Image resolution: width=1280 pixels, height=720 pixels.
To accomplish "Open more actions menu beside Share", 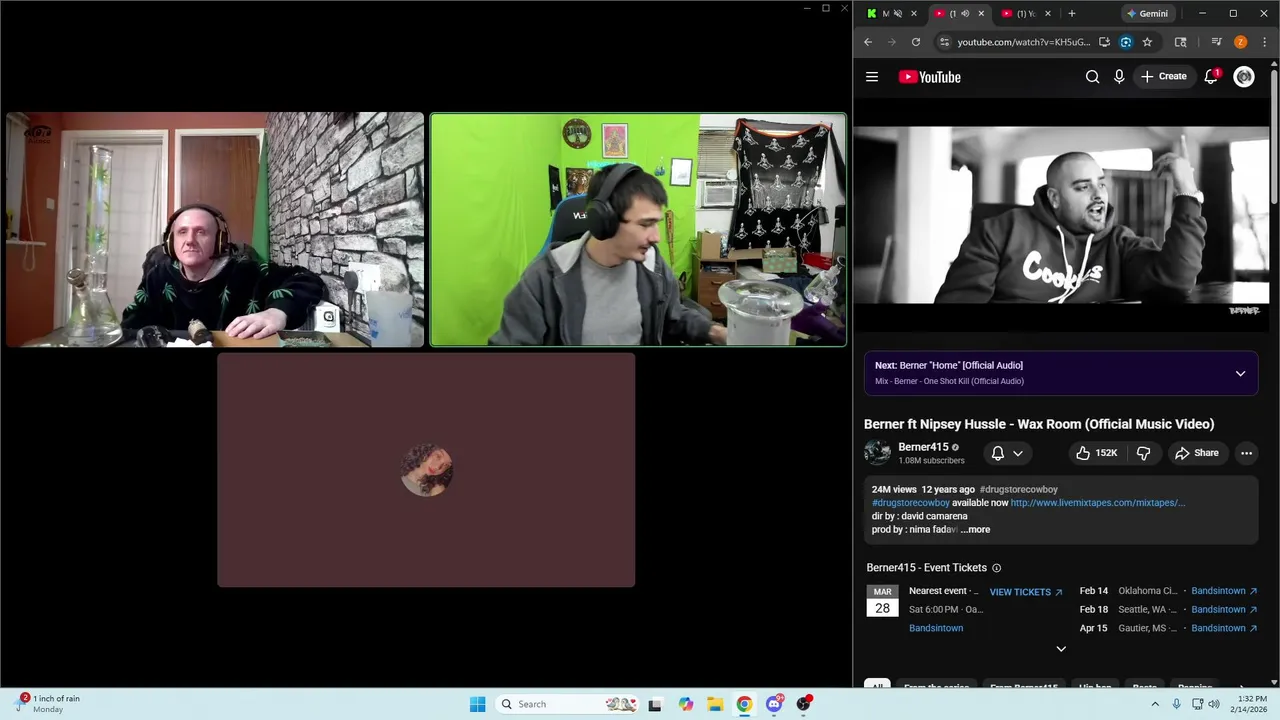I will point(1246,453).
